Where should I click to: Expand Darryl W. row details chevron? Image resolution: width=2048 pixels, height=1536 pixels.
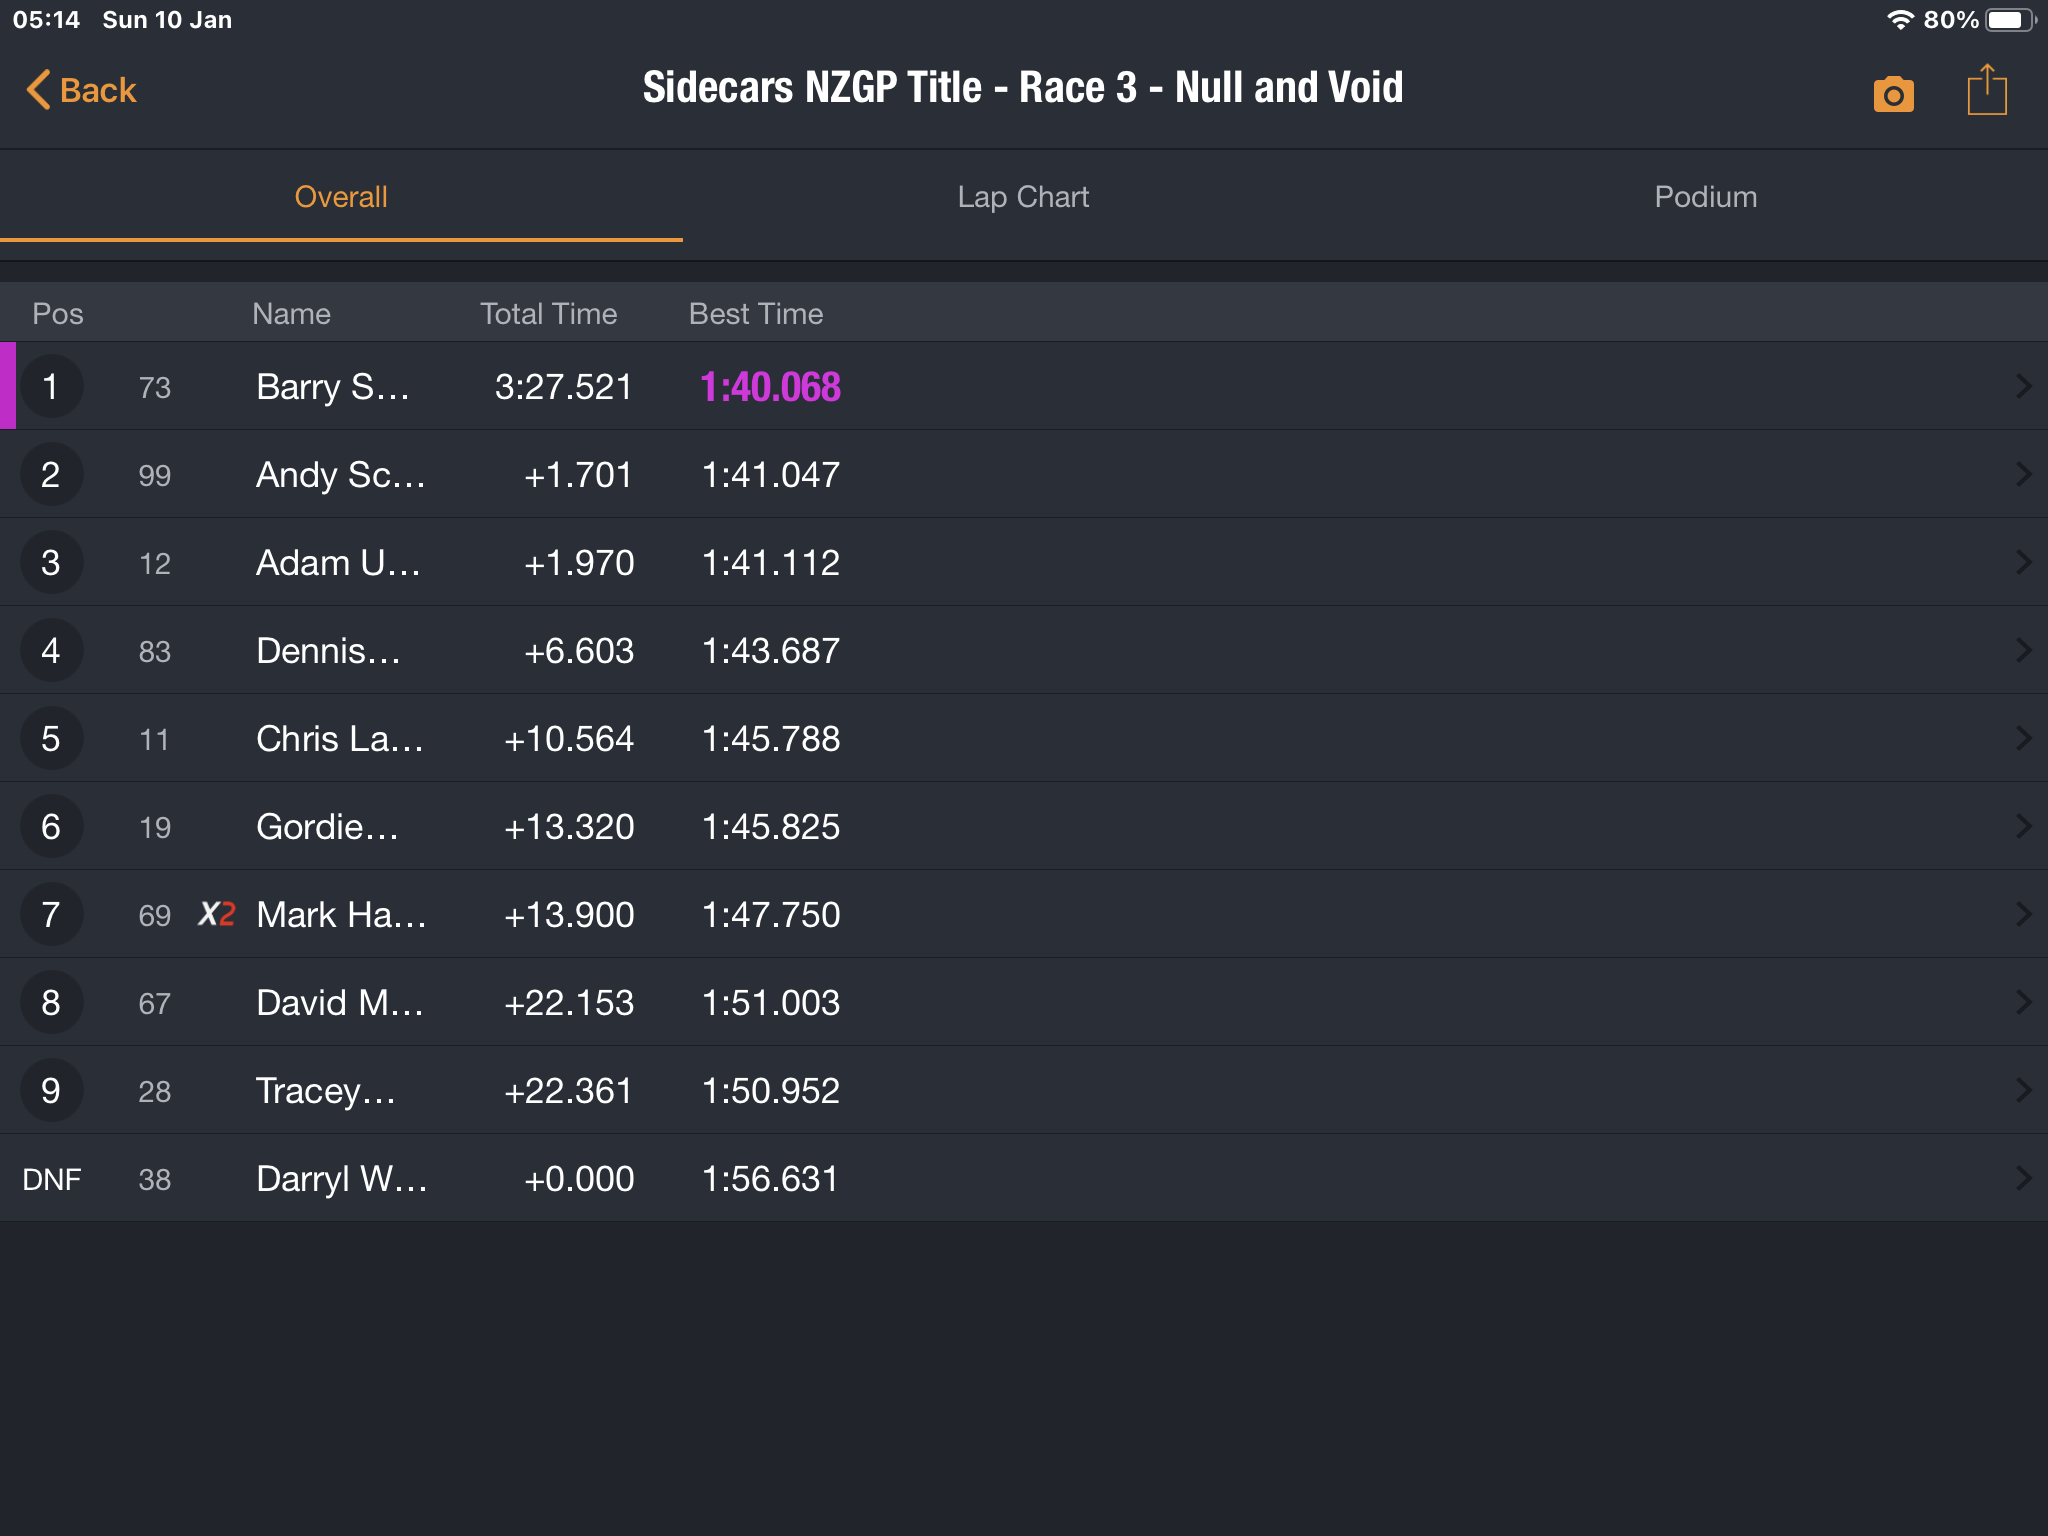click(x=2023, y=1179)
